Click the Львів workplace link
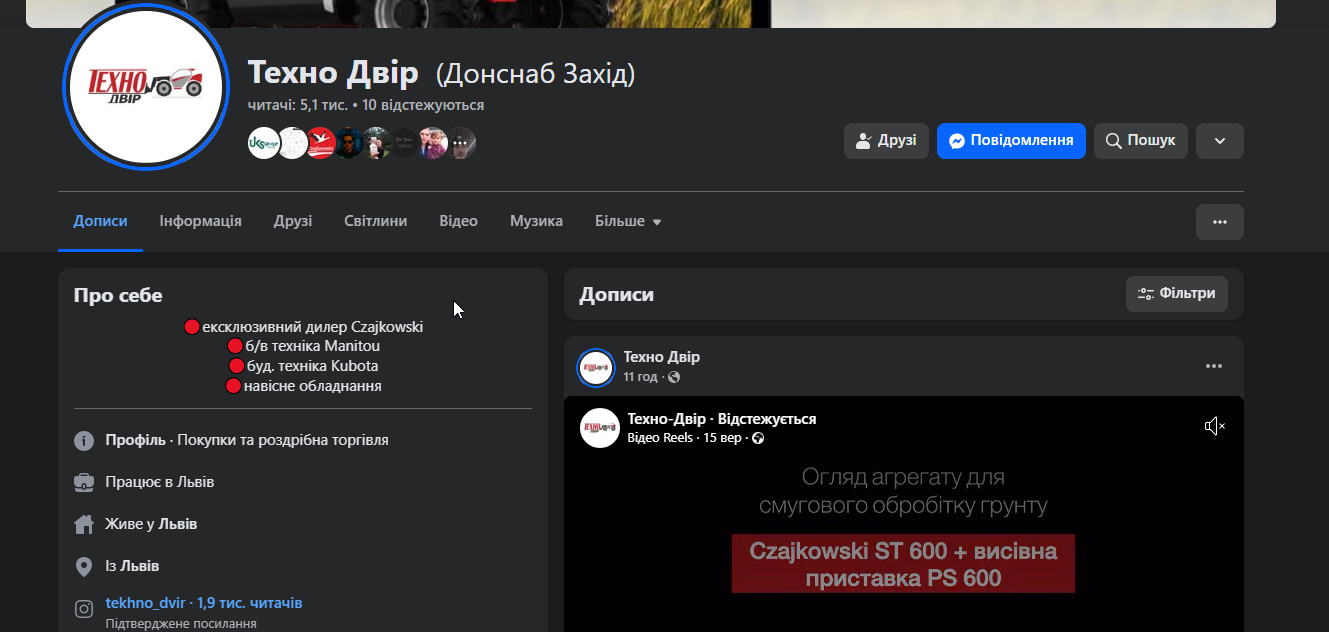The height and width of the screenshot is (632, 1329). 195,482
